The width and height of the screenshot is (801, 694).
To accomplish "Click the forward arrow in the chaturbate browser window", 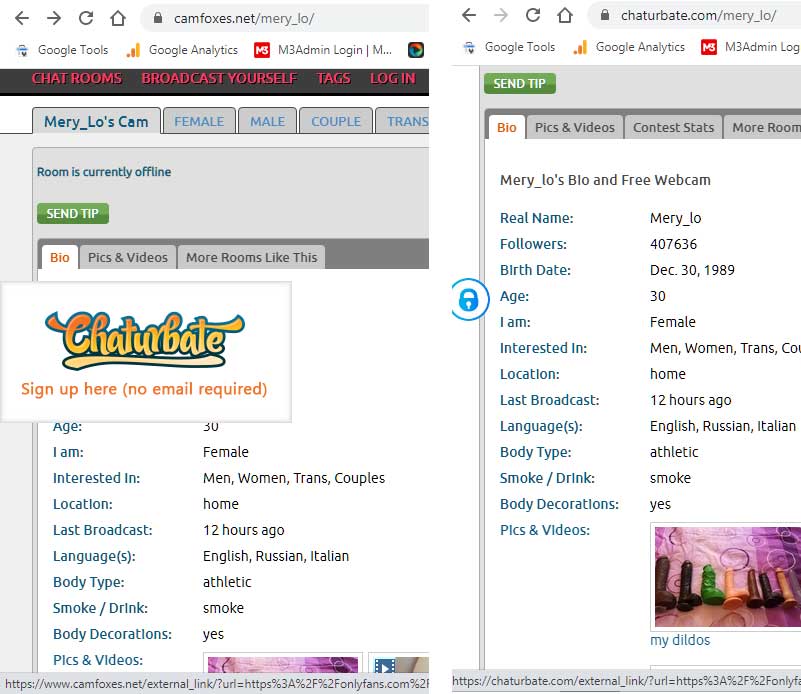I will (501, 15).
